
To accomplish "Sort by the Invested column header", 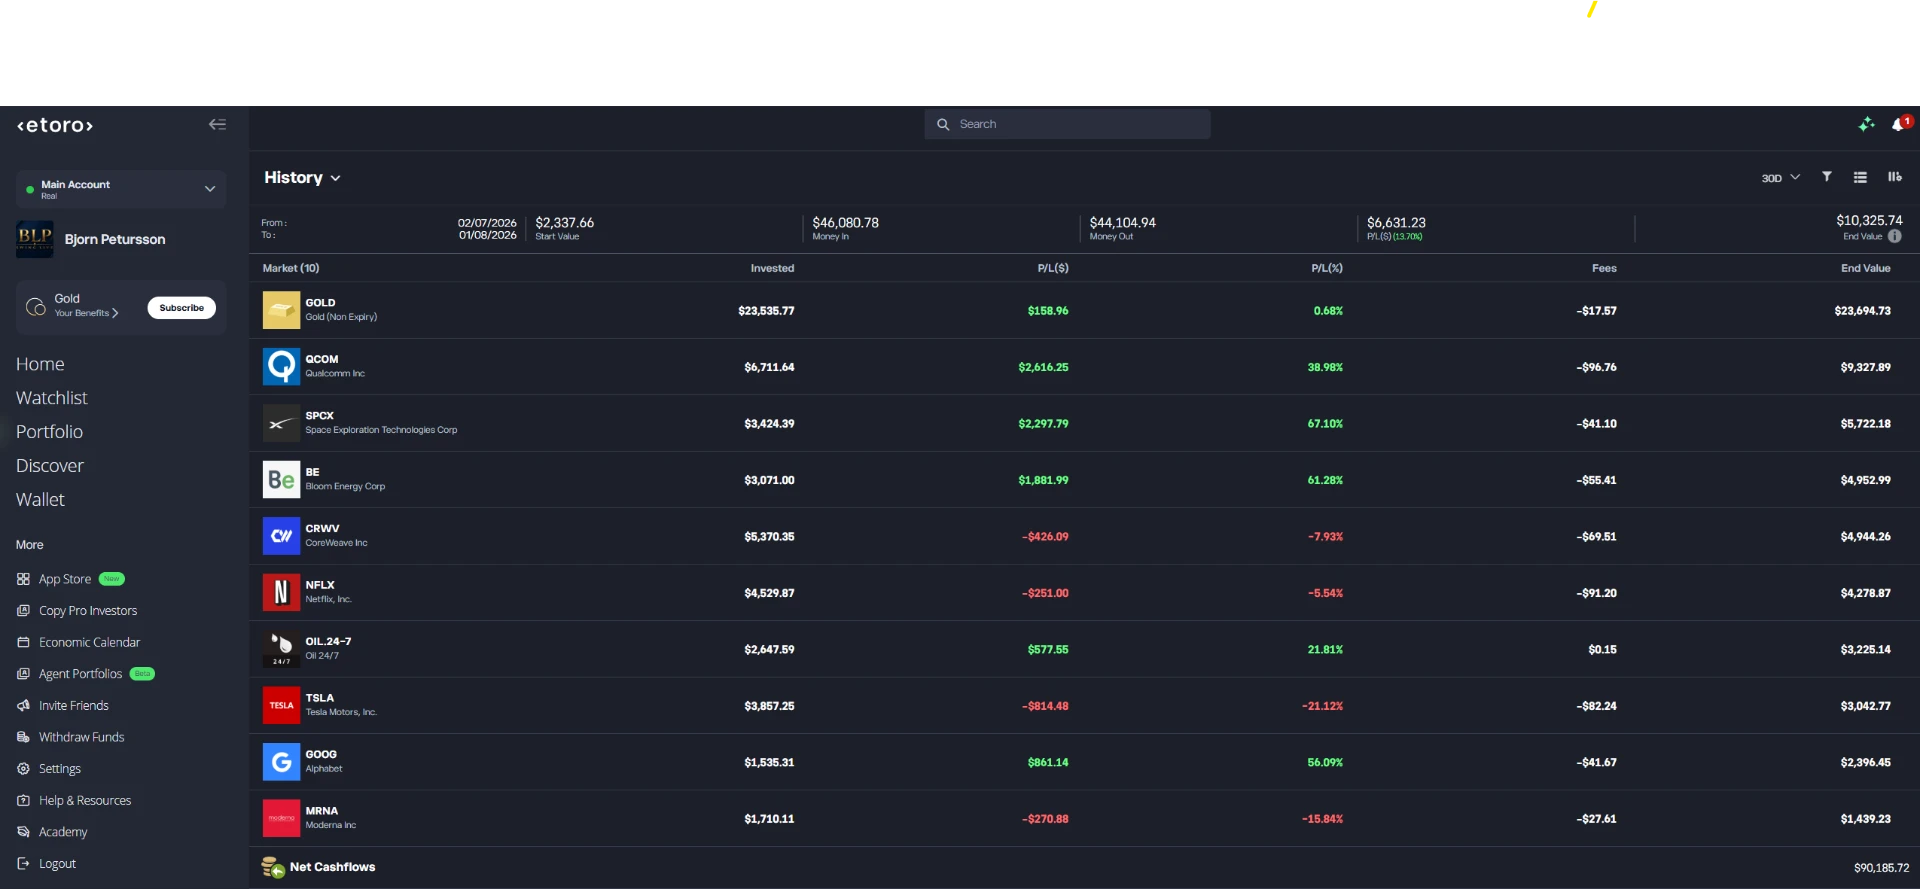I will [772, 268].
